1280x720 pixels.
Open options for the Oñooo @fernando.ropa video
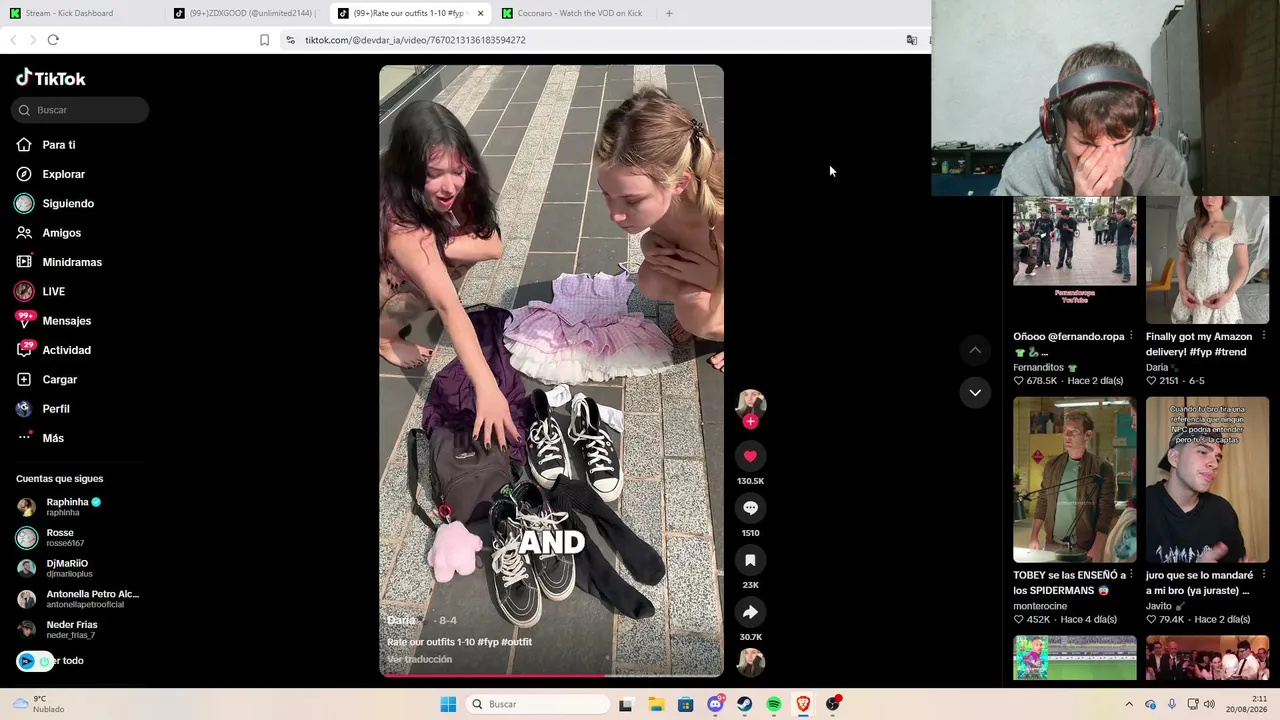(1131, 336)
